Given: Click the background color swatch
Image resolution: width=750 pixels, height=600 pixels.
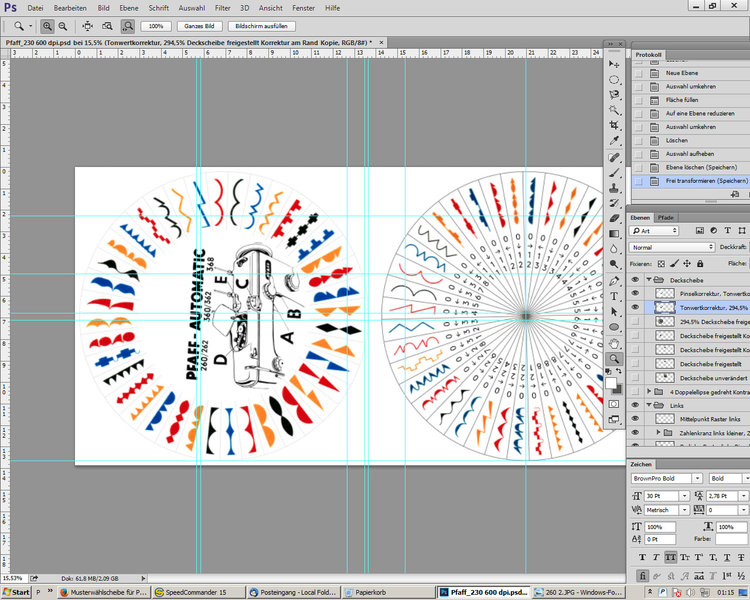Looking at the screenshot, I should (x=618, y=389).
